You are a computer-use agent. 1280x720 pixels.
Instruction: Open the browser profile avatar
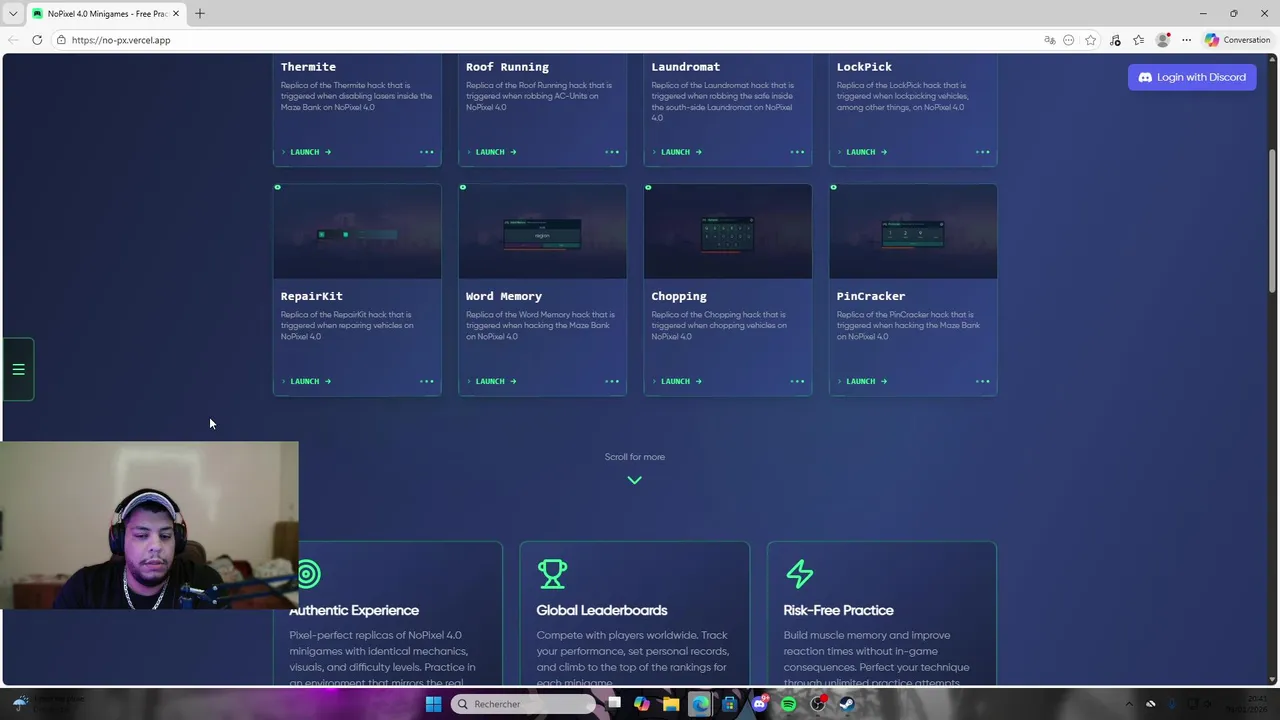pyautogui.click(x=1162, y=40)
